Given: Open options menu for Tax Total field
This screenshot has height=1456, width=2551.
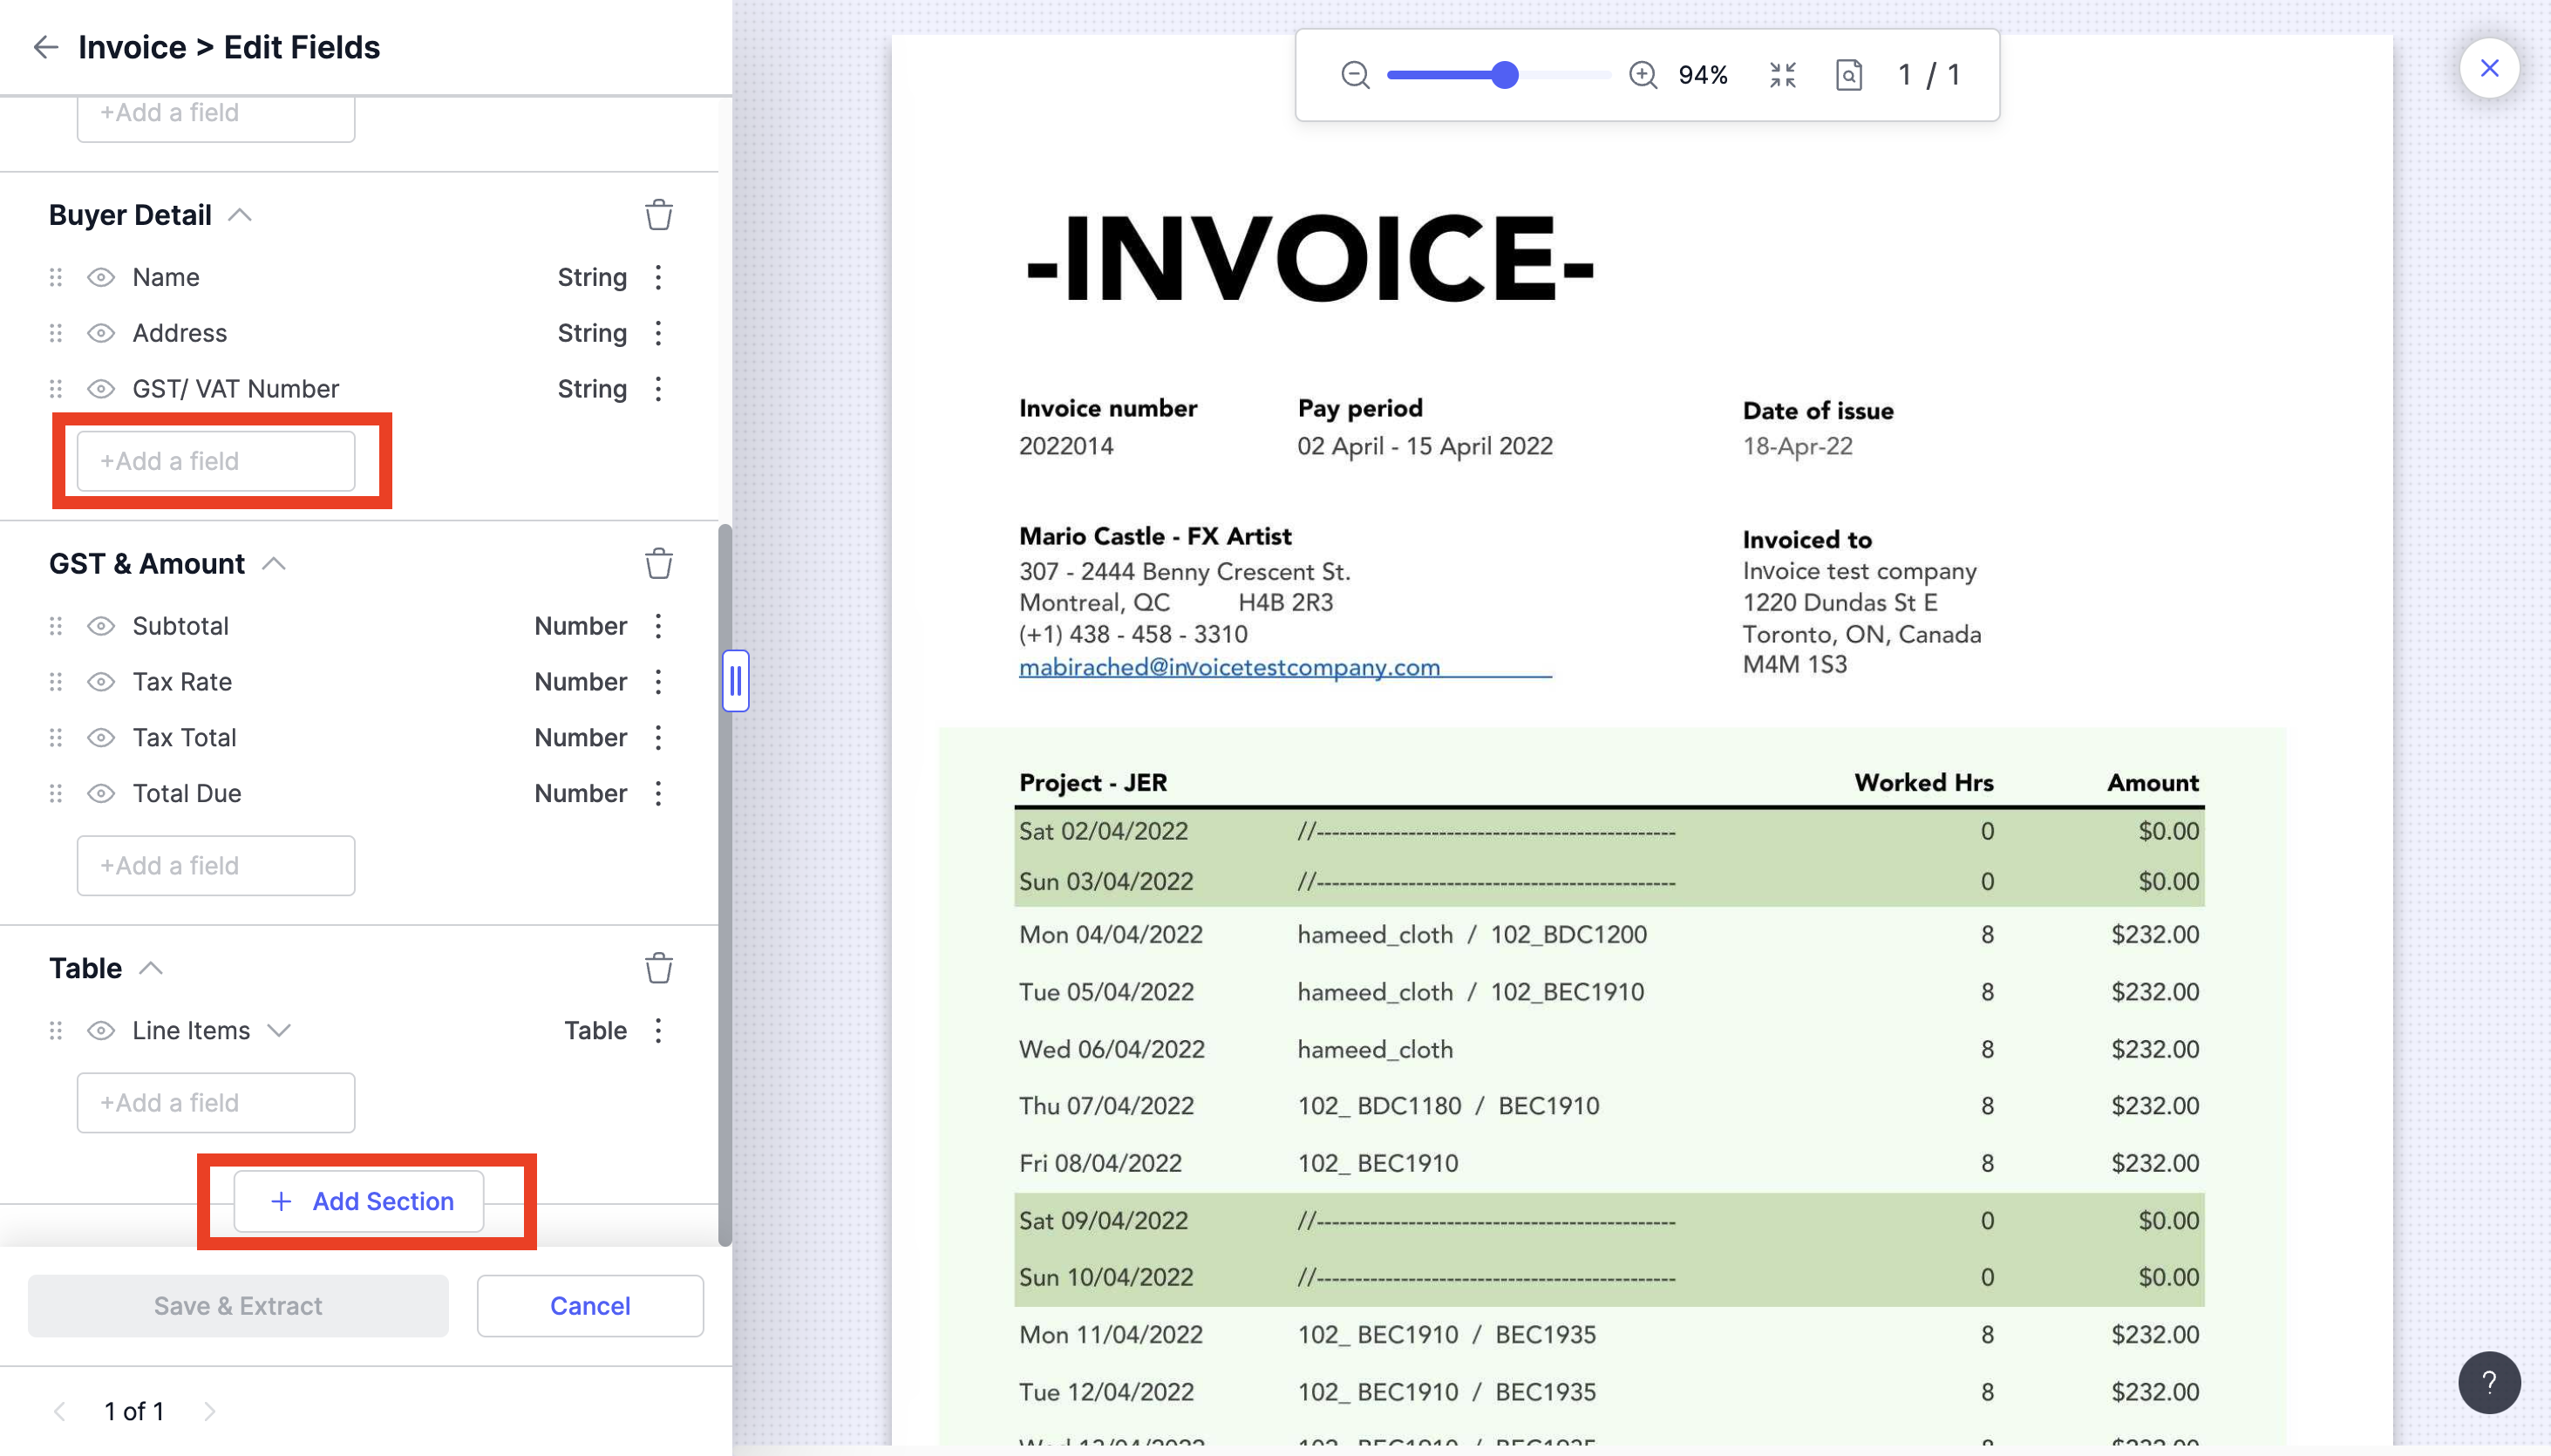Looking at the screenshot, I should pyautogui.click(x=658, y=738).
